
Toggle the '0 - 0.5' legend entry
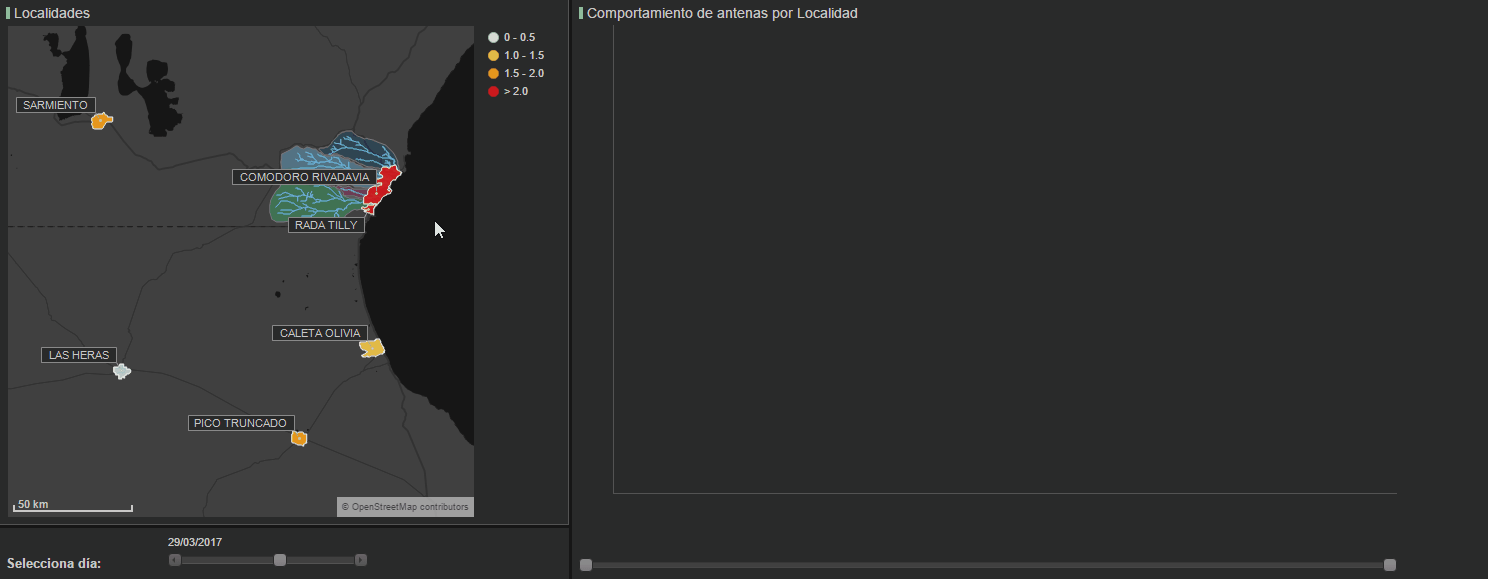tap(518, 37)
